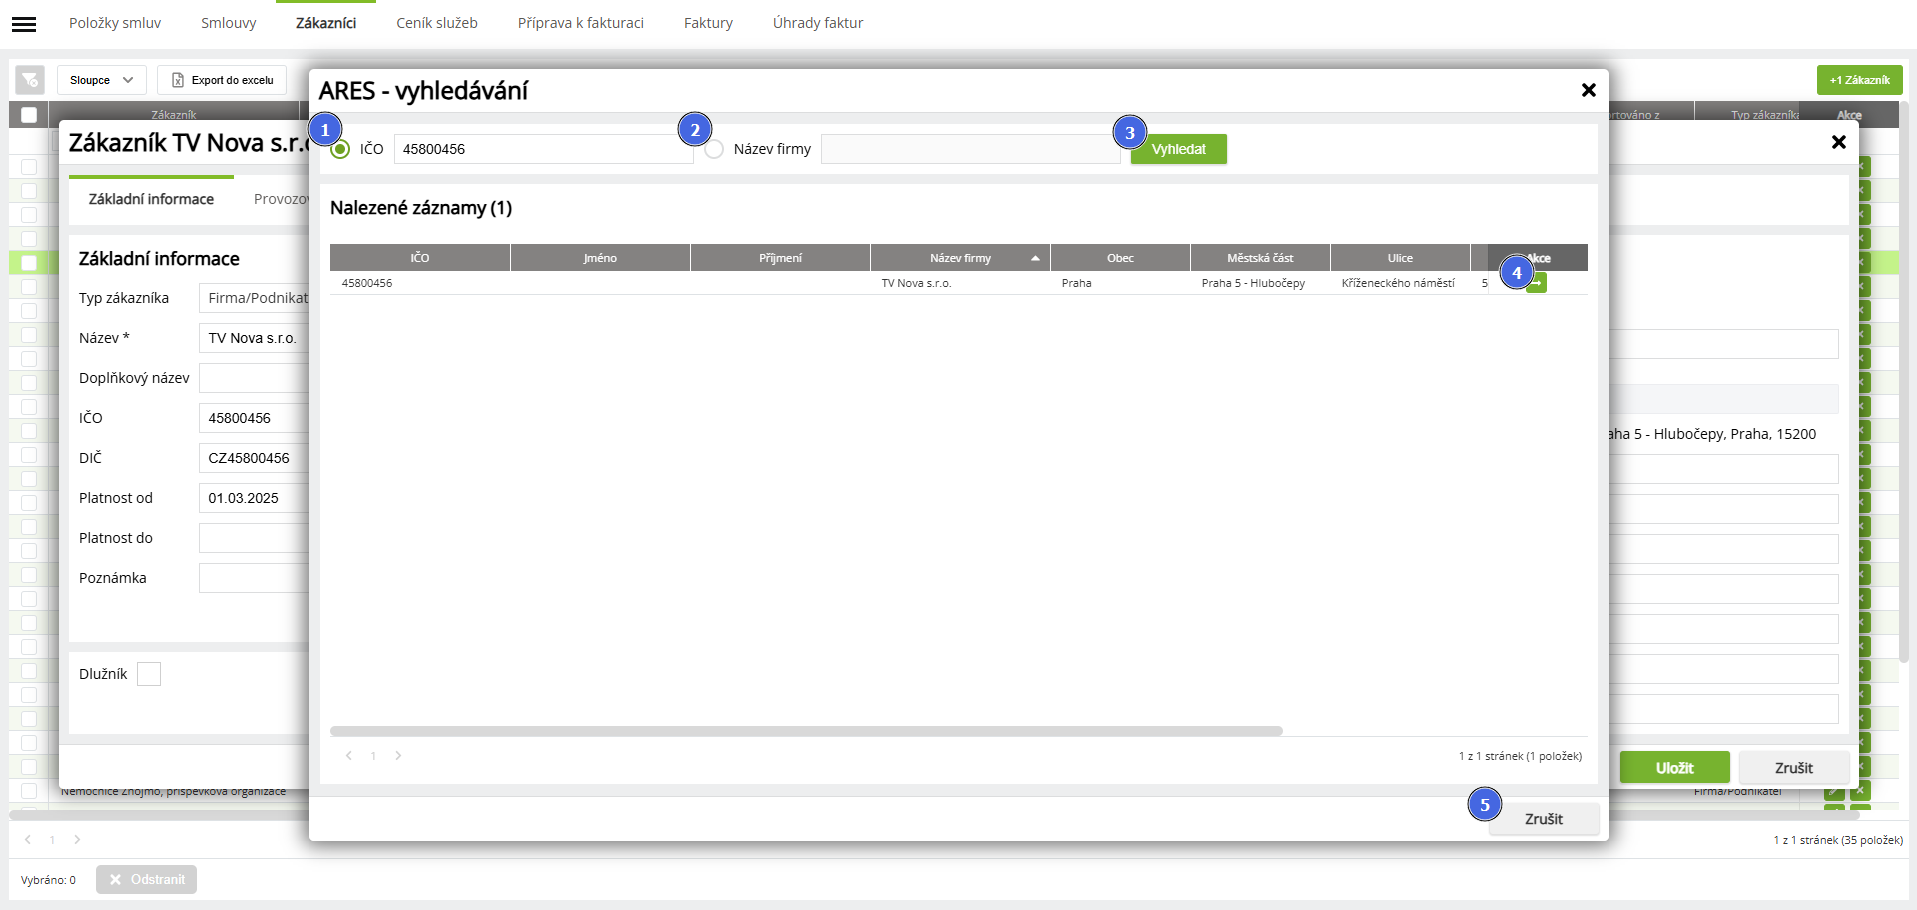Click the Poznámka note field

tap(254, 578)
